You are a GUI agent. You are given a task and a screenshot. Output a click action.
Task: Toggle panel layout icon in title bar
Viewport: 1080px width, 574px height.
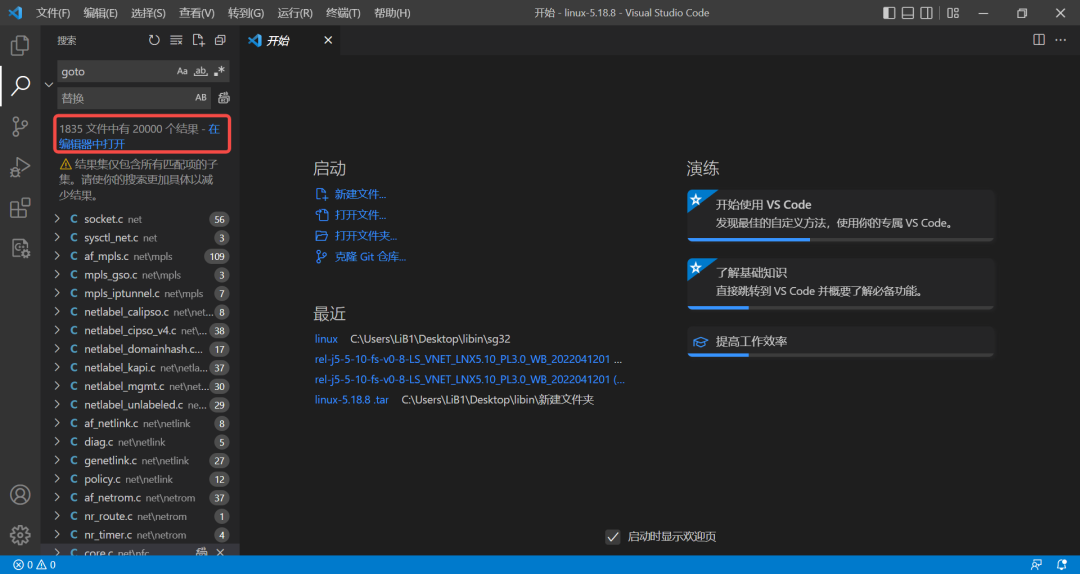pyautogui.click(x=908, y=13)
